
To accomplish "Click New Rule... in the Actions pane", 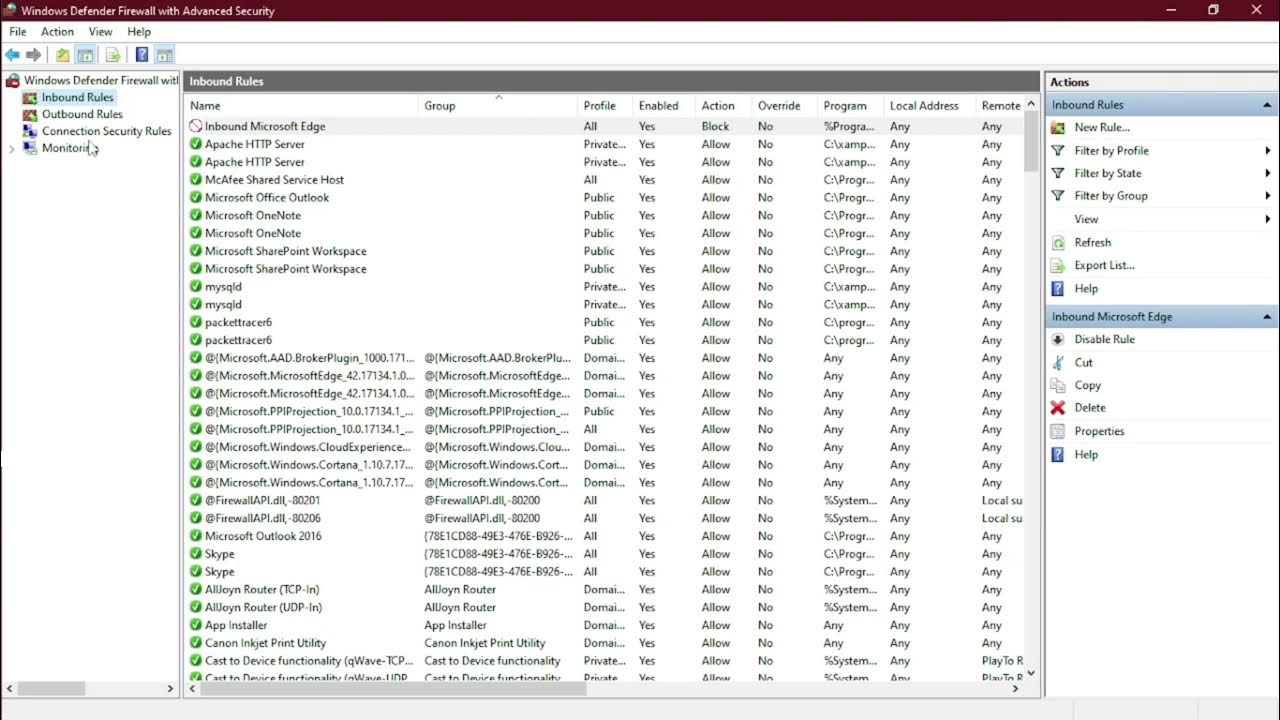I will [x=1102, y=127].
